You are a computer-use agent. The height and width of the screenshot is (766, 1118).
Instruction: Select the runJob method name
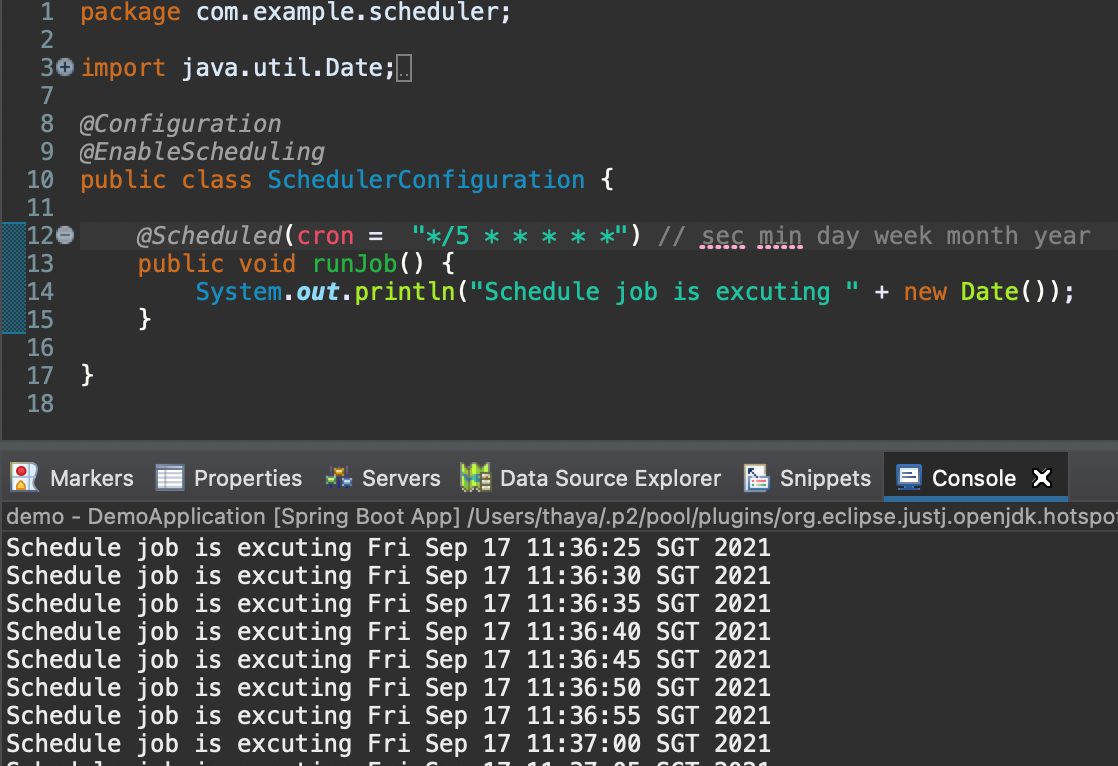coord(354,263)
